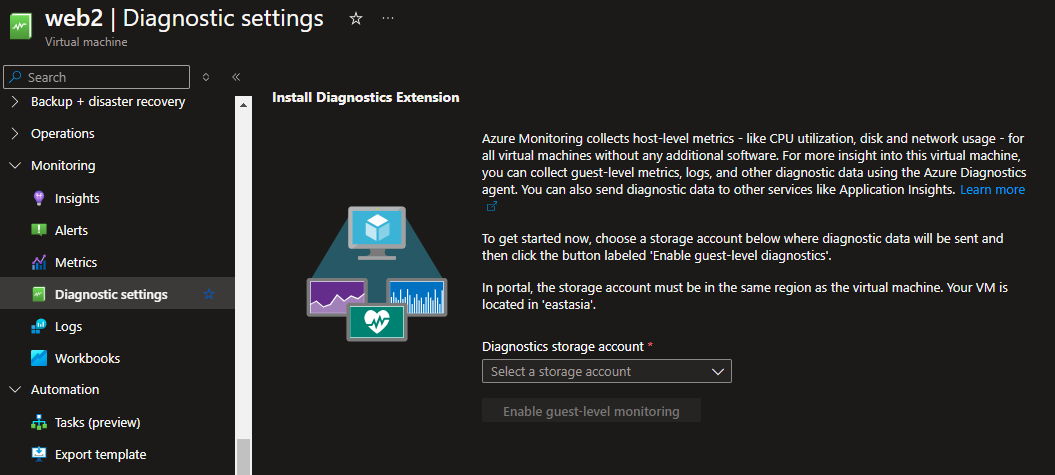
Task: Open the more options ellipsis menu
Action: [388, 19]
